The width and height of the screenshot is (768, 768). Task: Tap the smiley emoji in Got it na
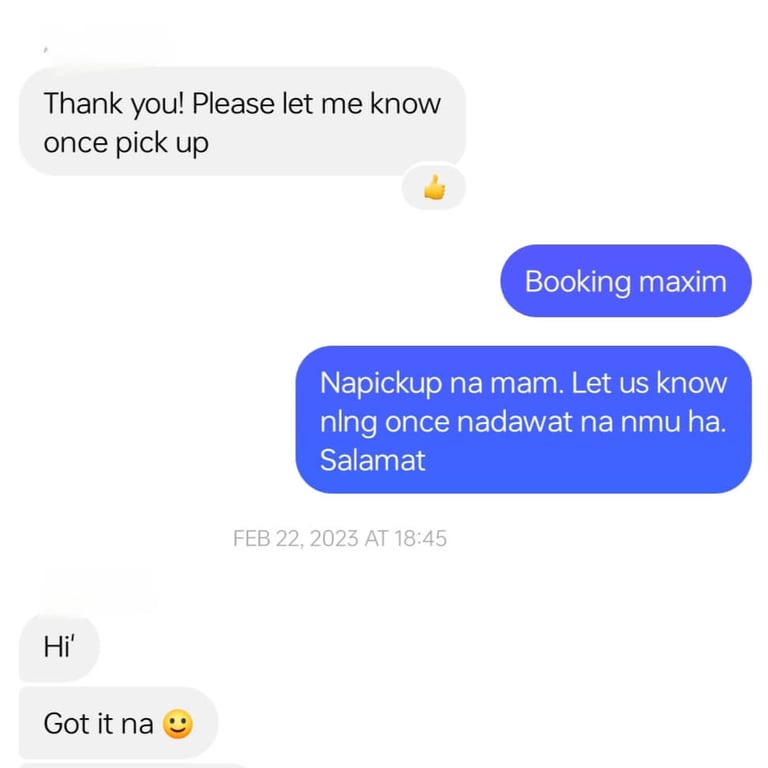point(178,723)
